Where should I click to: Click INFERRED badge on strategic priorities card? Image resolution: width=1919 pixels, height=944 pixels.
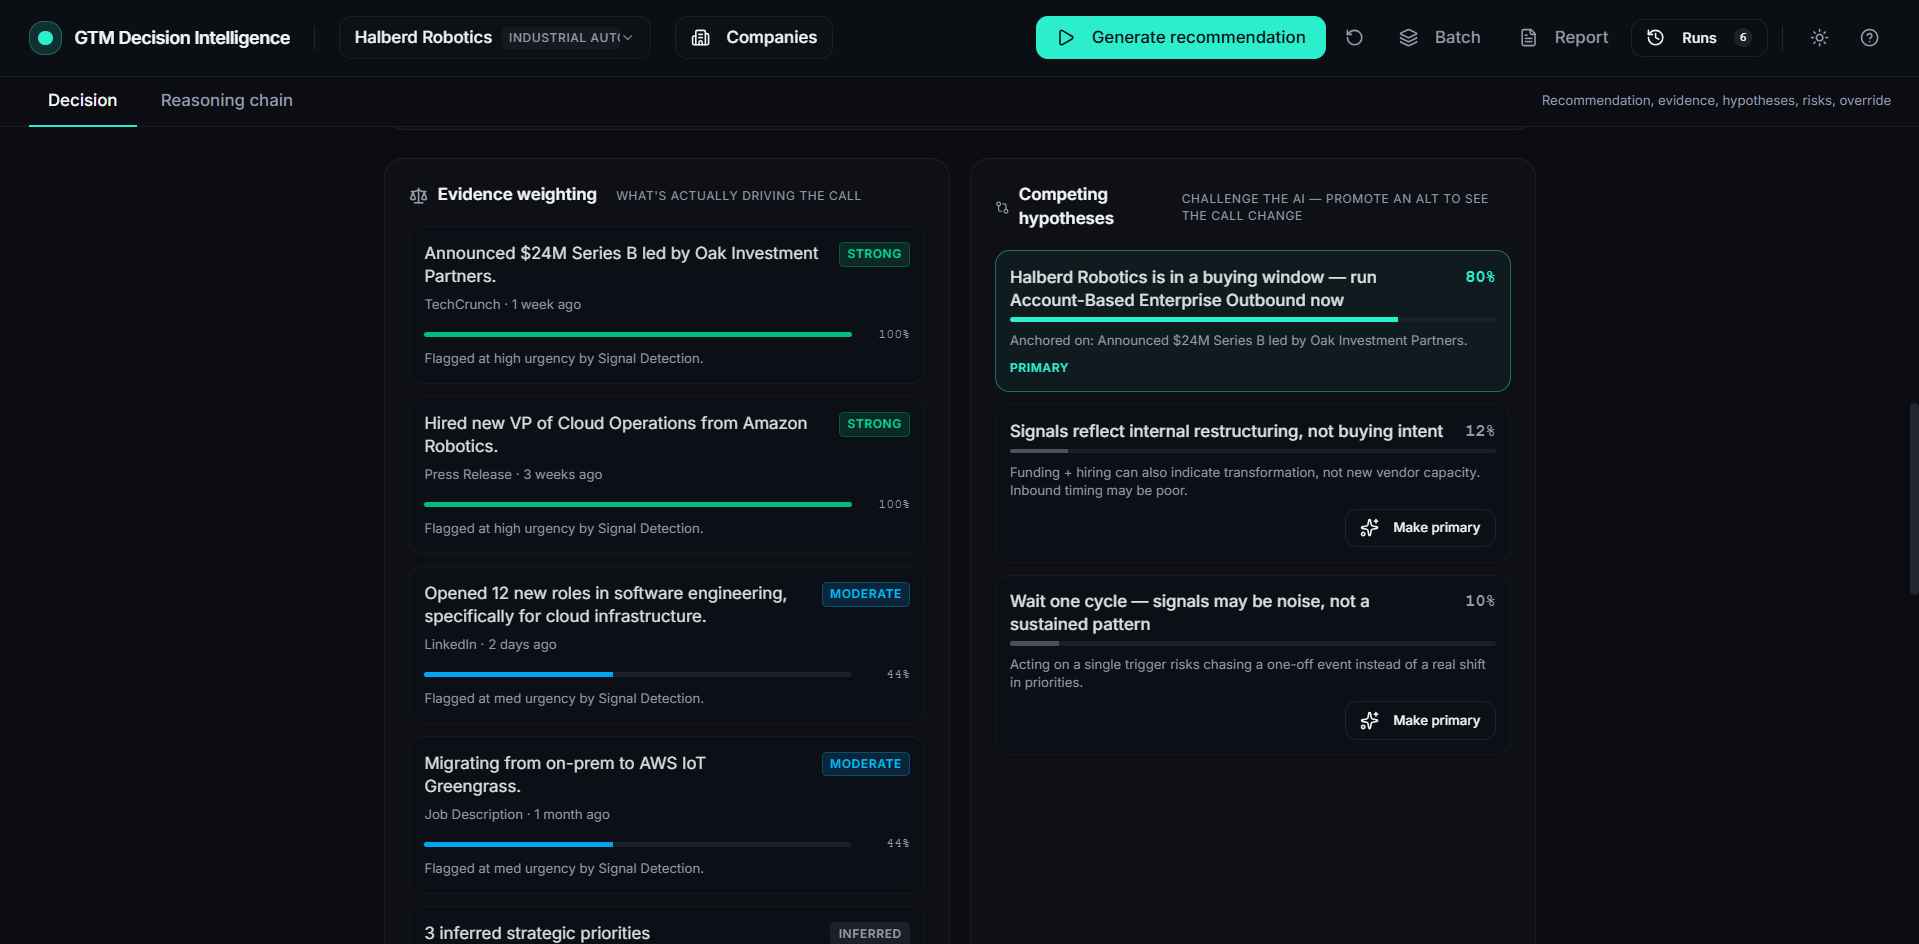pos(869,934)
